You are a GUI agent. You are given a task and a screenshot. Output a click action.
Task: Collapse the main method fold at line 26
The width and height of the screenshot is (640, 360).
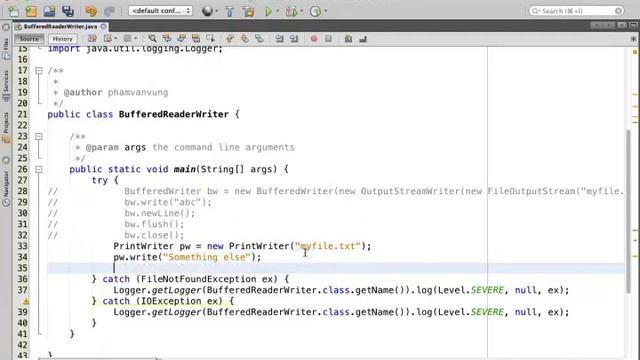point(39,169)
